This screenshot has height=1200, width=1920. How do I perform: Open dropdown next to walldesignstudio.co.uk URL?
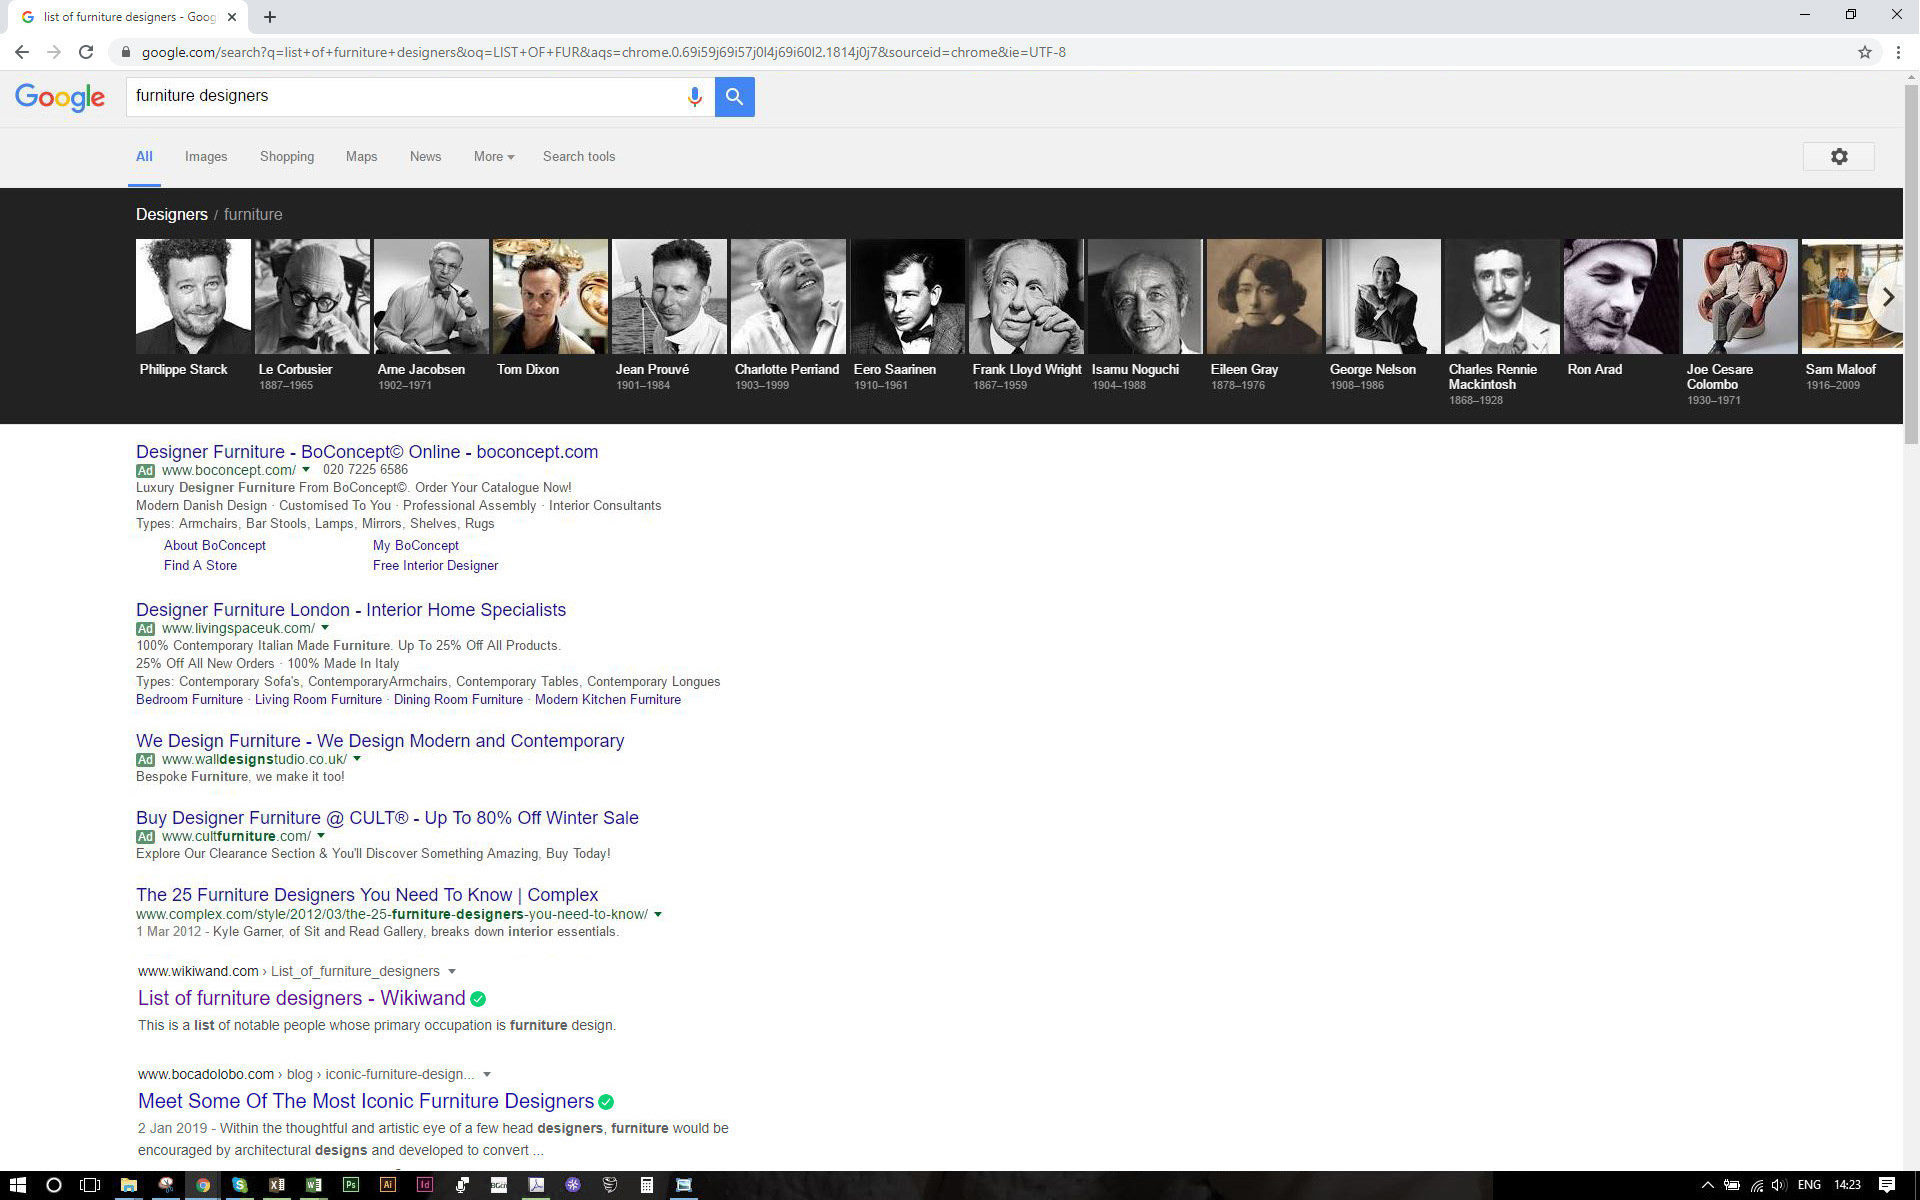coord(357,759)
